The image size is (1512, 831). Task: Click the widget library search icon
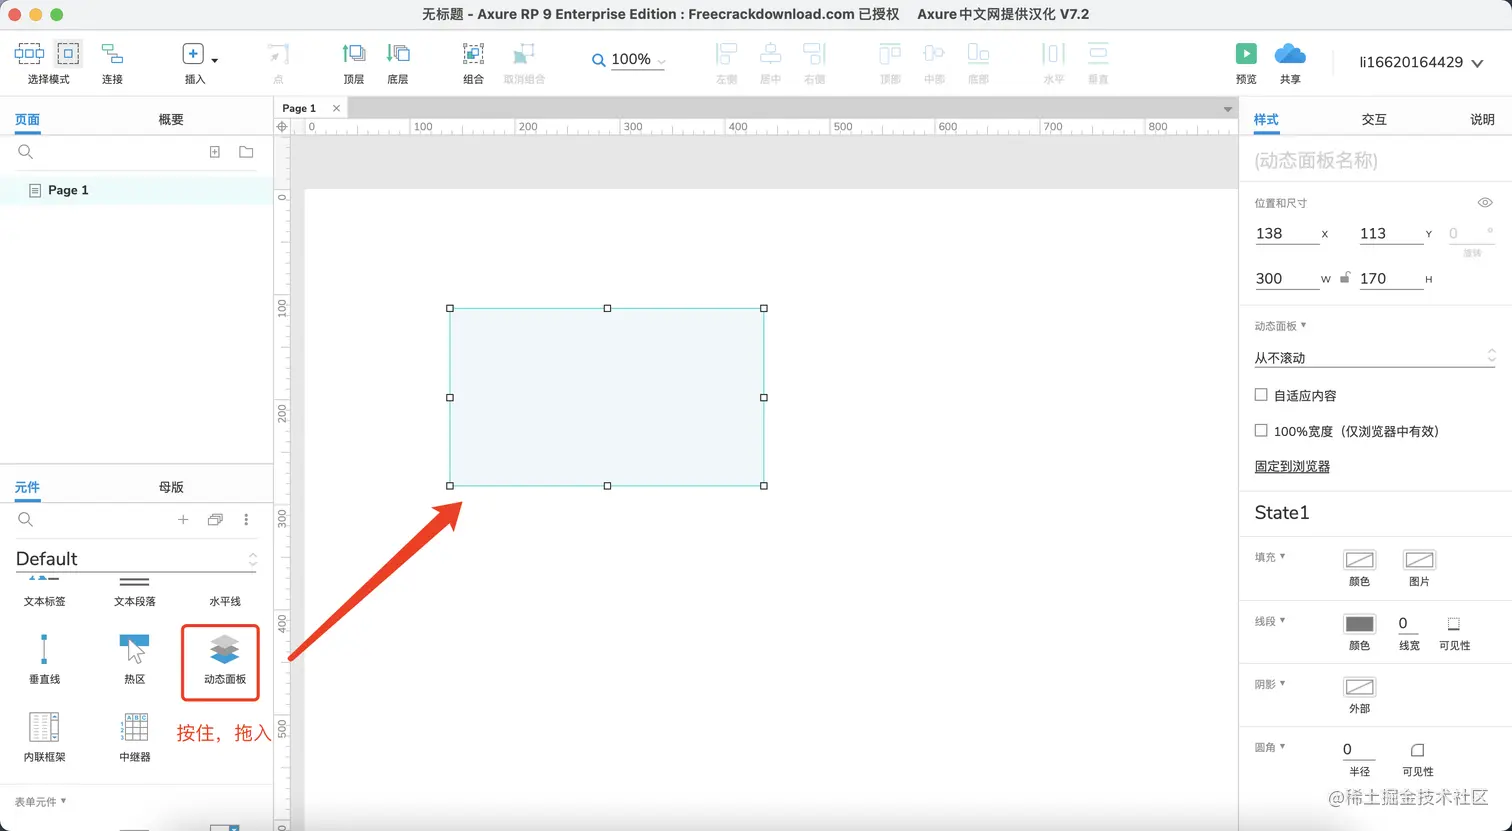pos(26,520)
